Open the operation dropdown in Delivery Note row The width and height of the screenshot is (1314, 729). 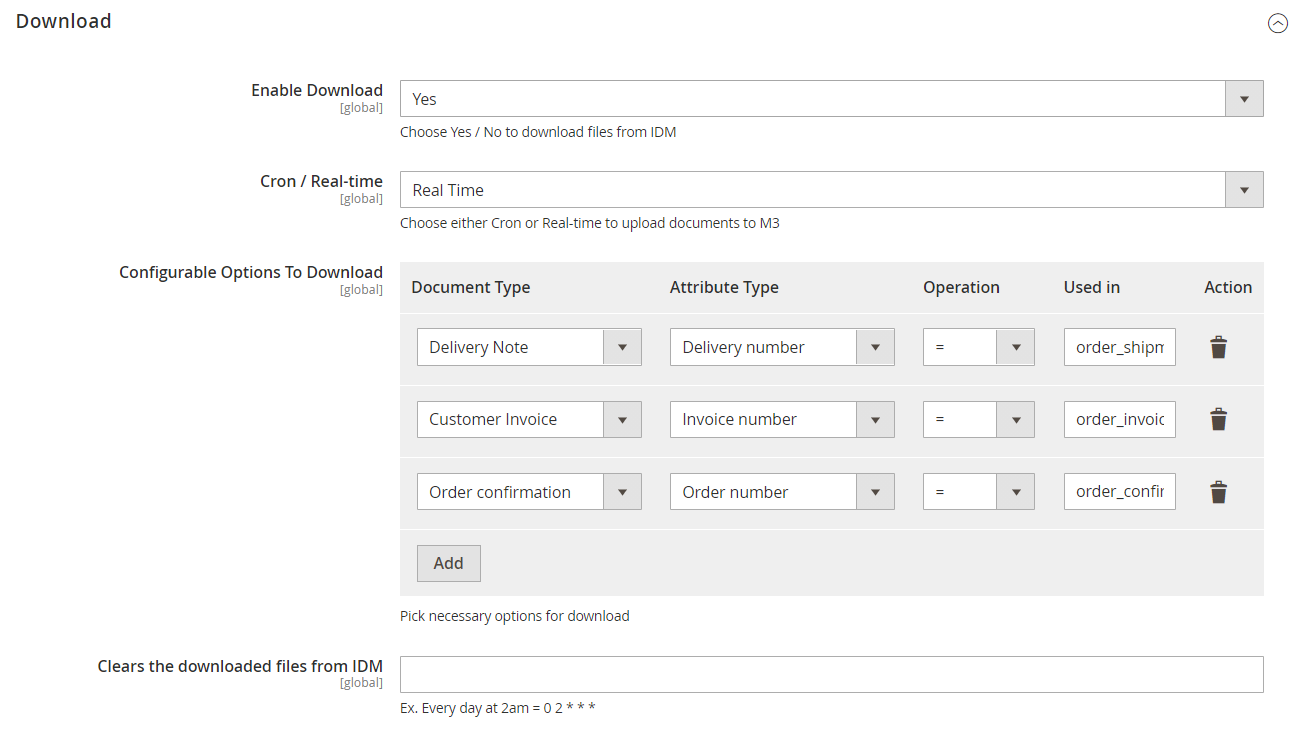[978, 347]
